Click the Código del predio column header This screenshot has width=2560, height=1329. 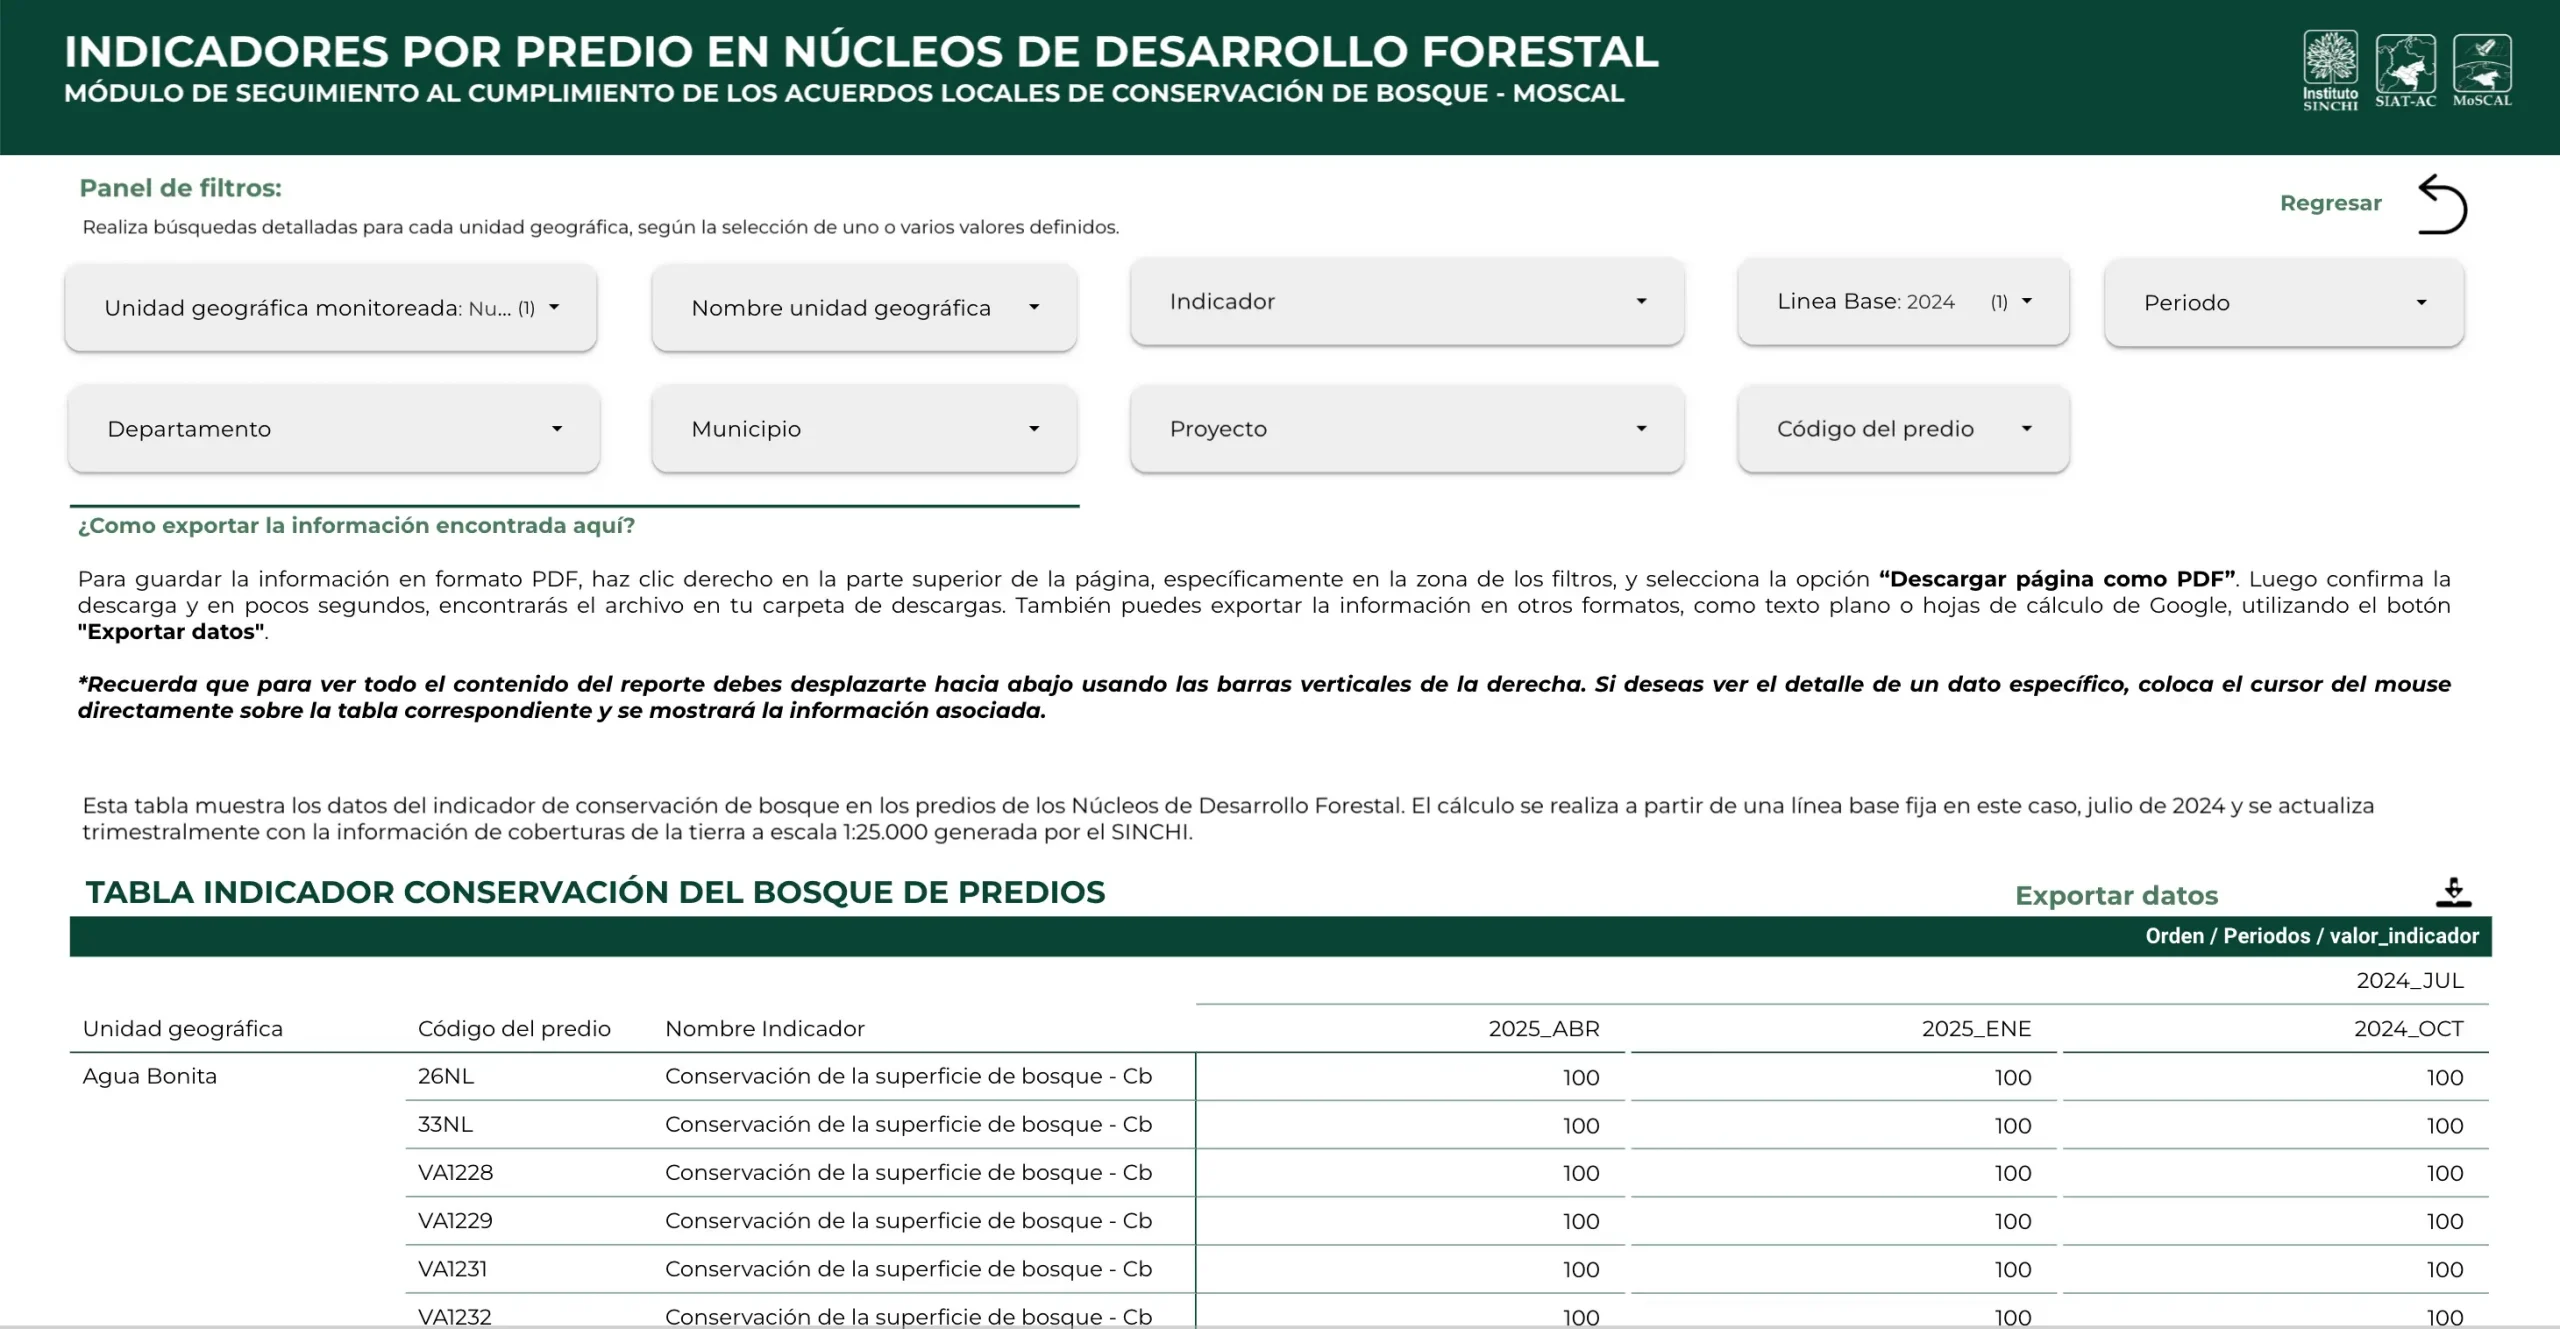coord(514,1029)
